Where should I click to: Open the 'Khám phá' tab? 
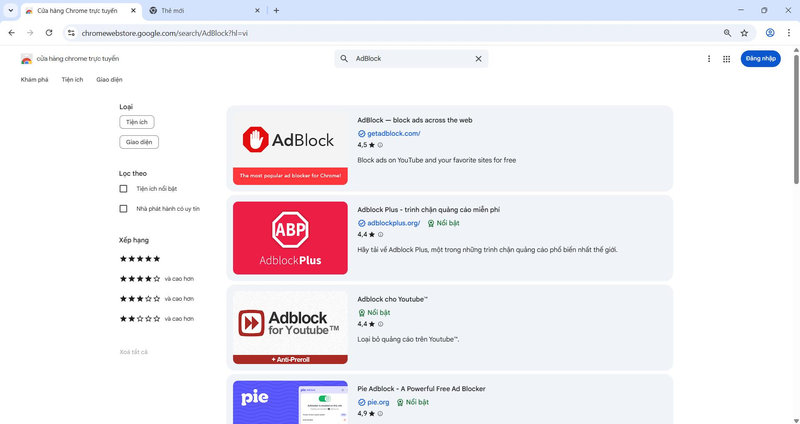tap(35, 80)
